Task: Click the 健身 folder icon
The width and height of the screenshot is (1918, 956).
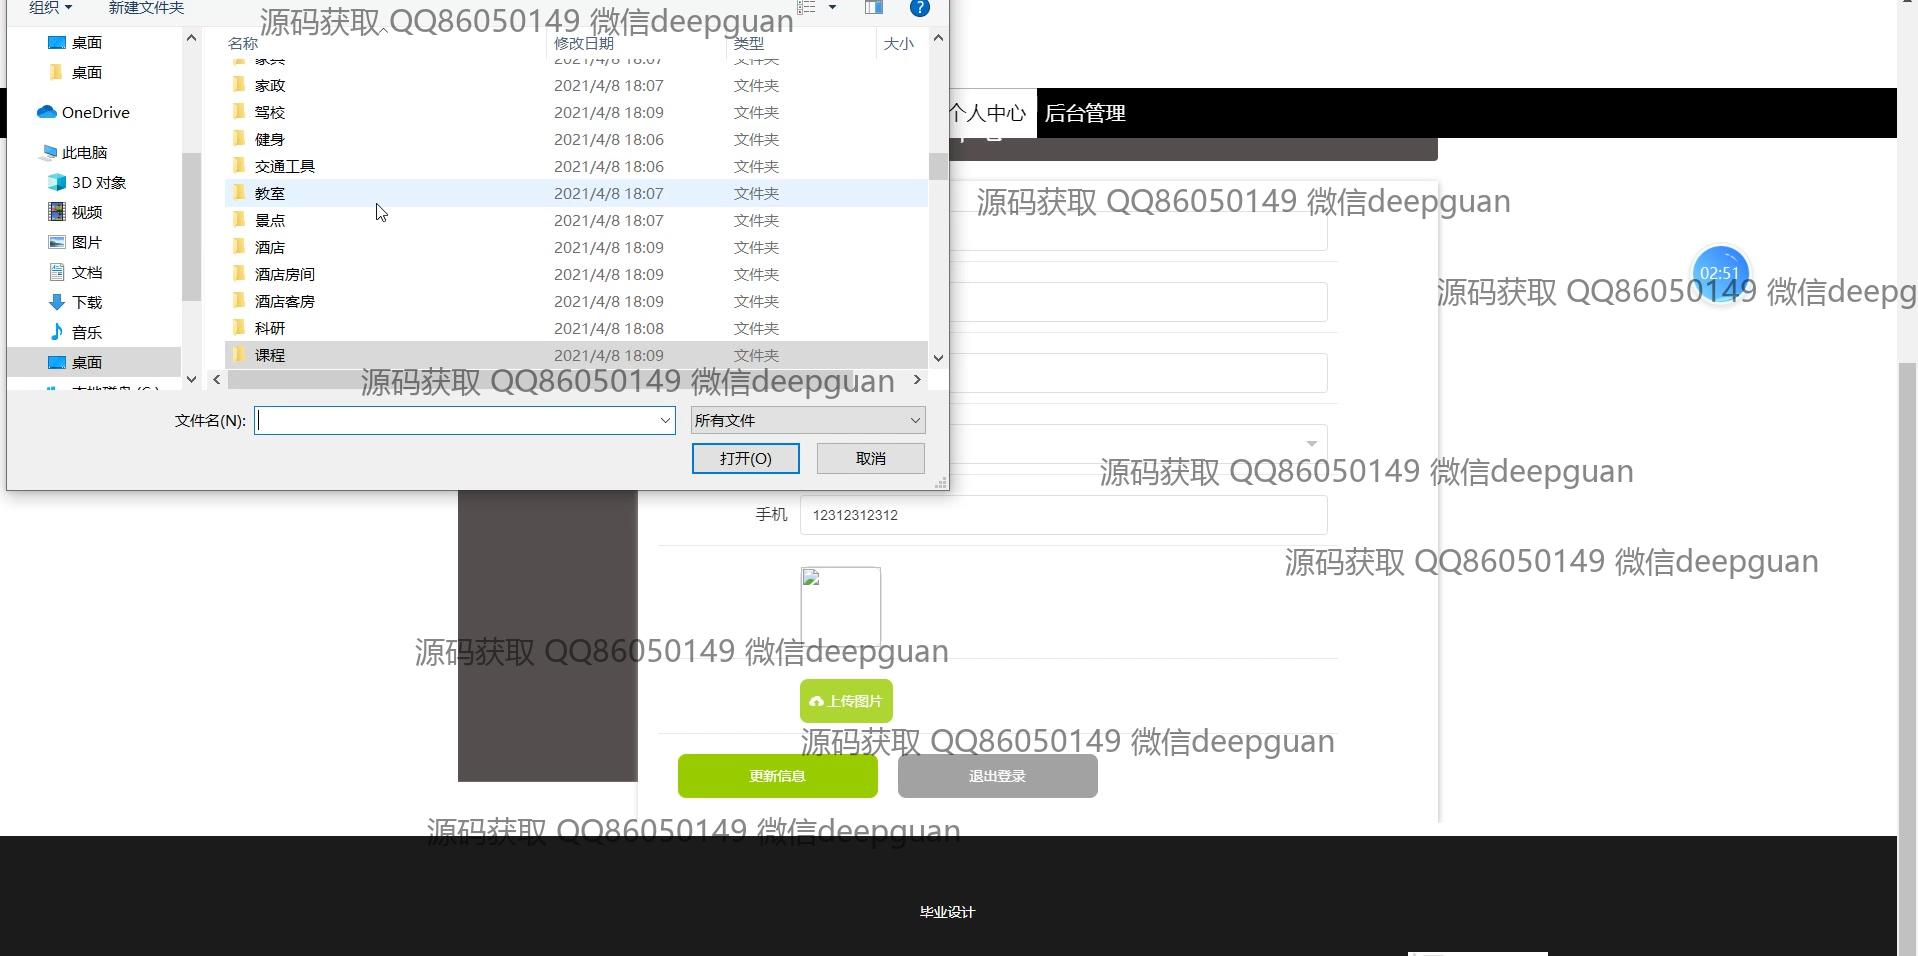Action: point(239,139)
